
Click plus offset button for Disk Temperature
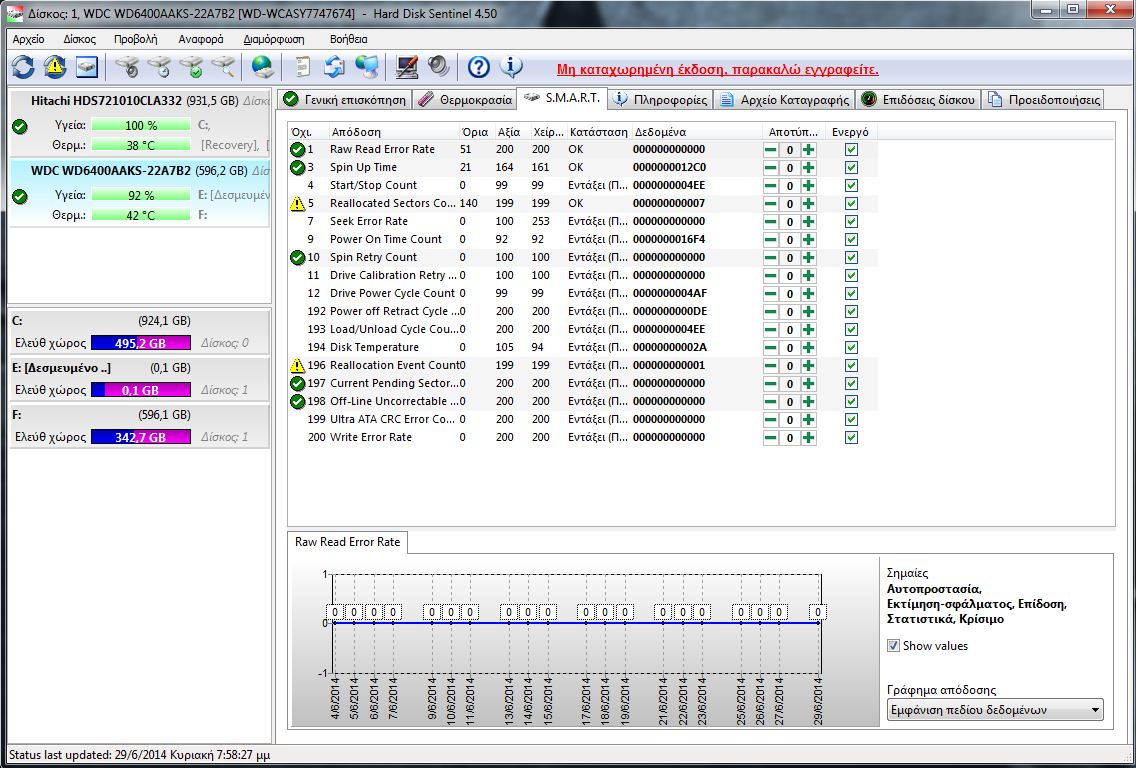809,348
